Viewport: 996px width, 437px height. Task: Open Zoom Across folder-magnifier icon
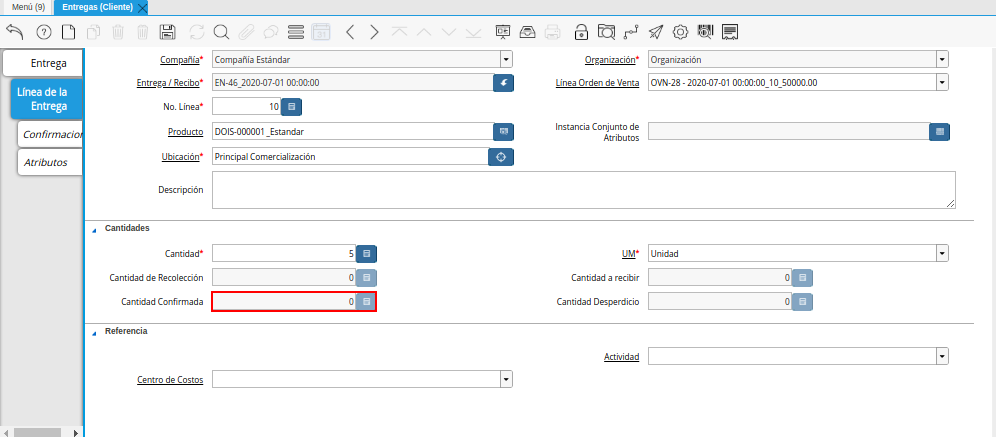coord(607,32)
